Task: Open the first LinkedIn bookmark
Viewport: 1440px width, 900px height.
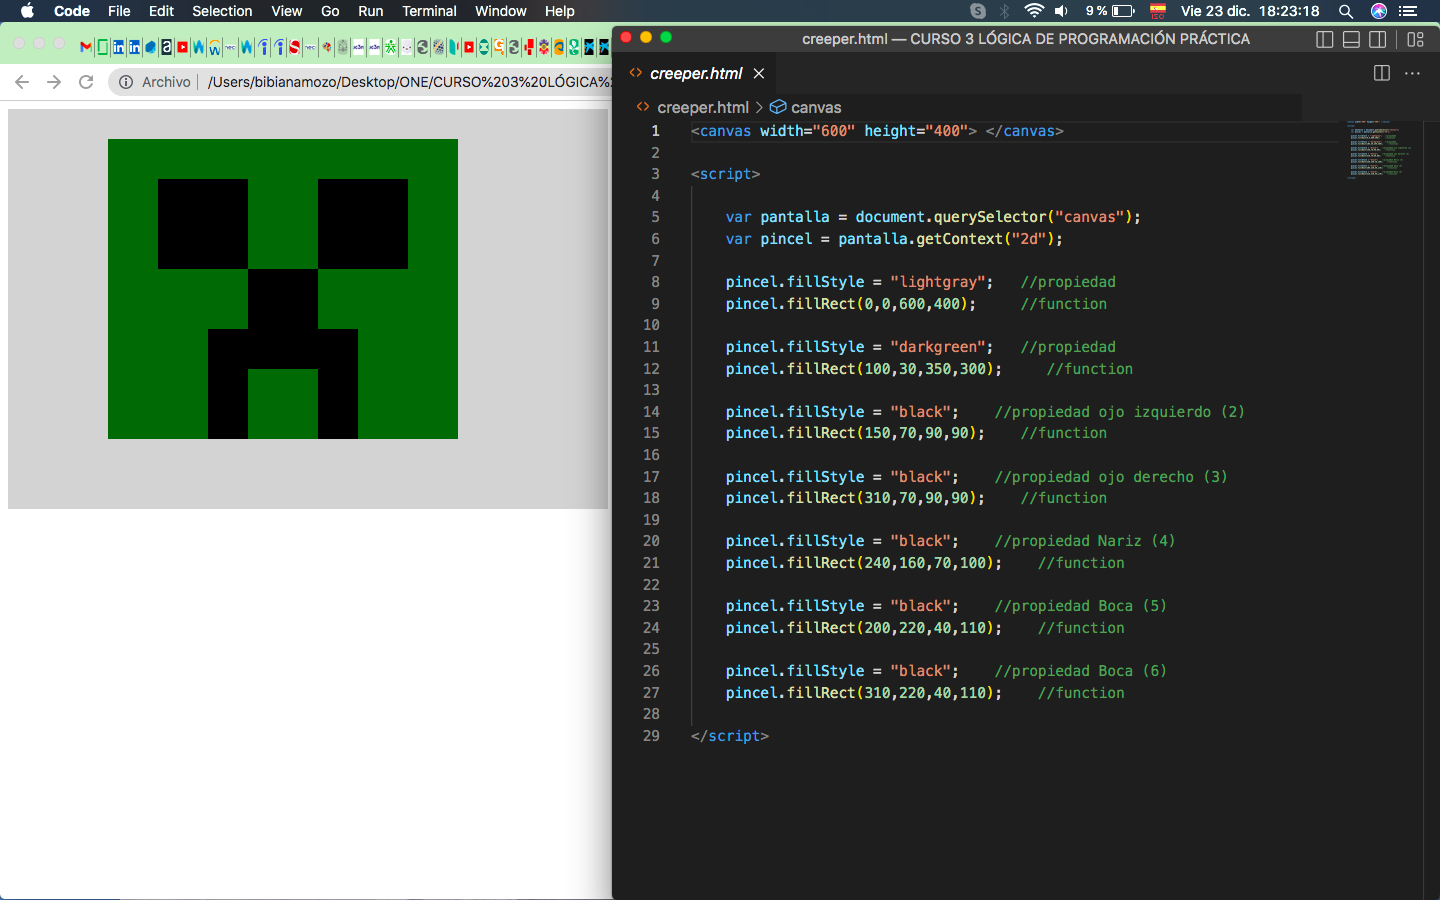Action: (x=118, y=47)
